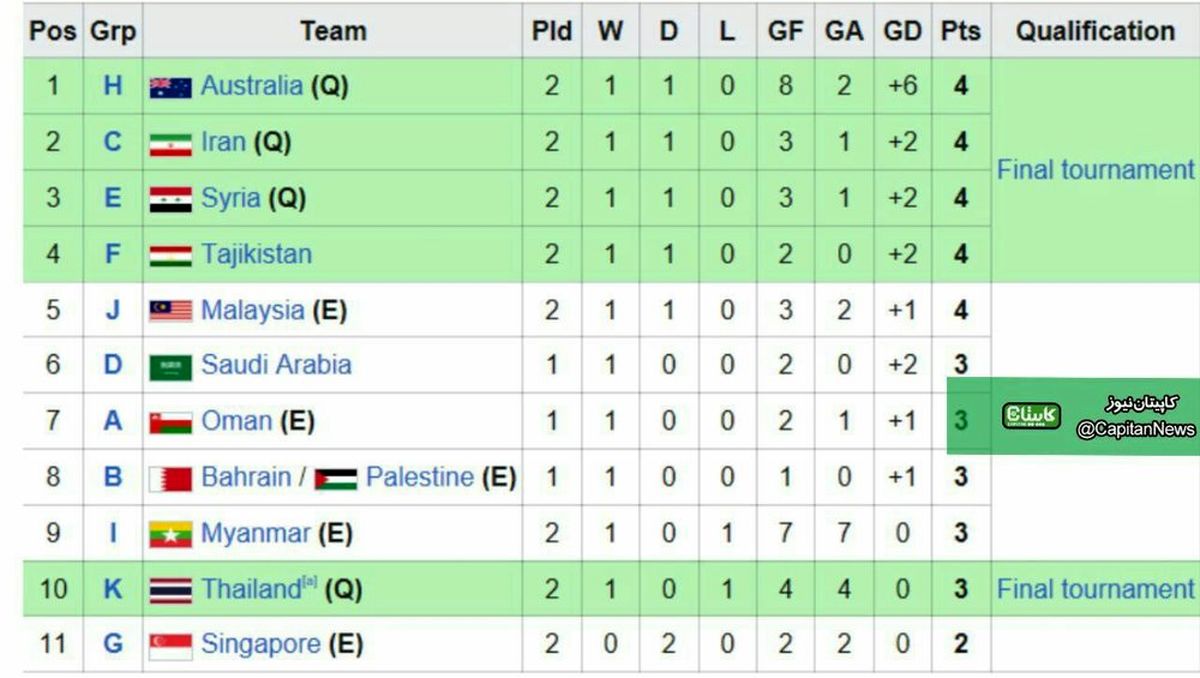Click the Pts column header
The height and width of the screenshot is (678, 1200).
960,31
